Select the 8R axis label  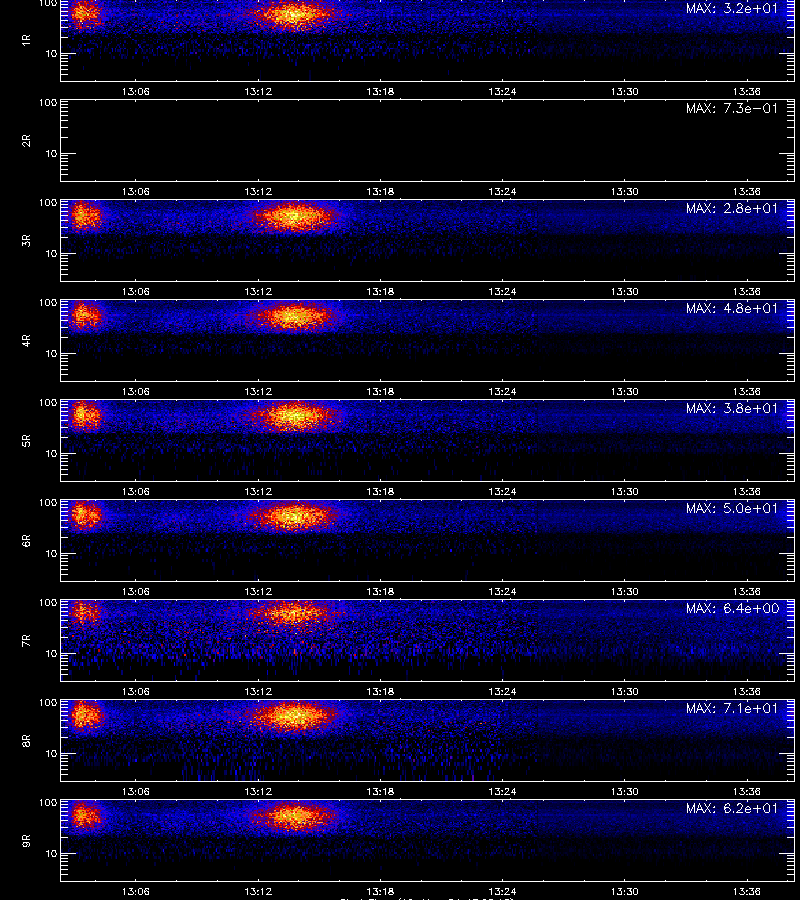click(x=26, y=740)
